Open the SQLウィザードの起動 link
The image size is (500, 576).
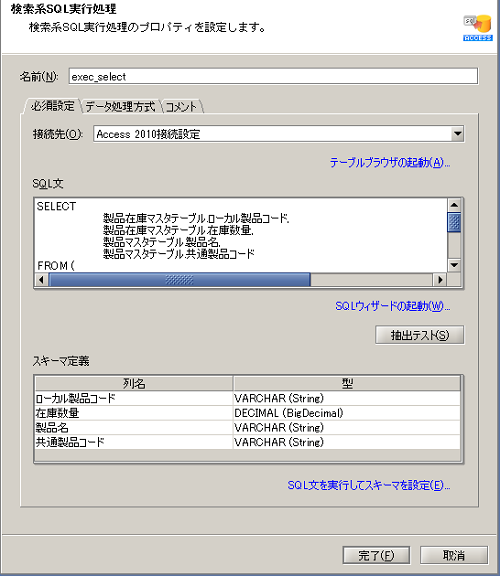click(393, 306)
